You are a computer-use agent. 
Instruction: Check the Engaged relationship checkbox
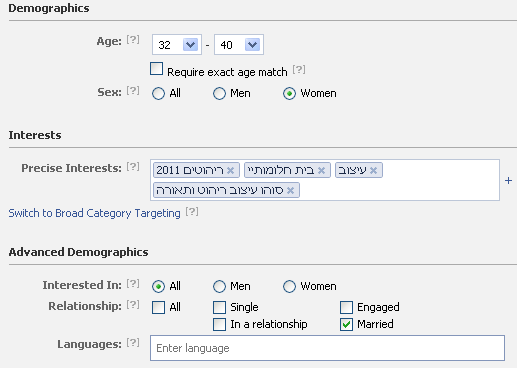[346, 307]
